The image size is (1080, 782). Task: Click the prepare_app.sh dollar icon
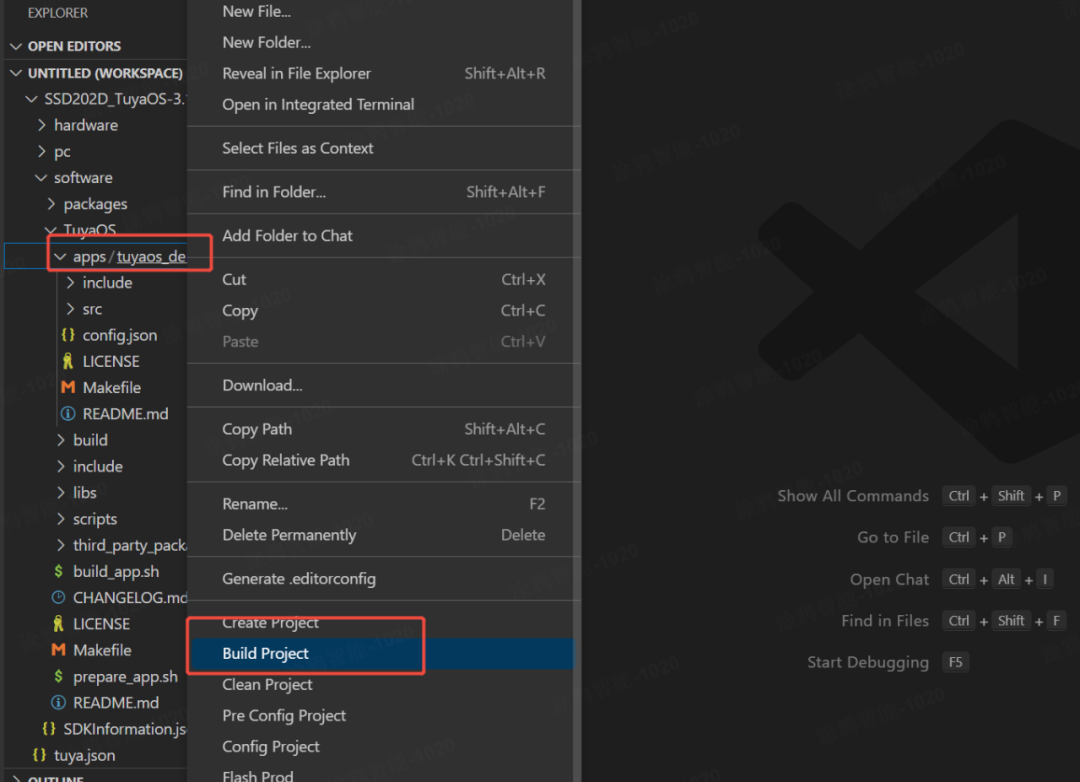coord(59,677)
